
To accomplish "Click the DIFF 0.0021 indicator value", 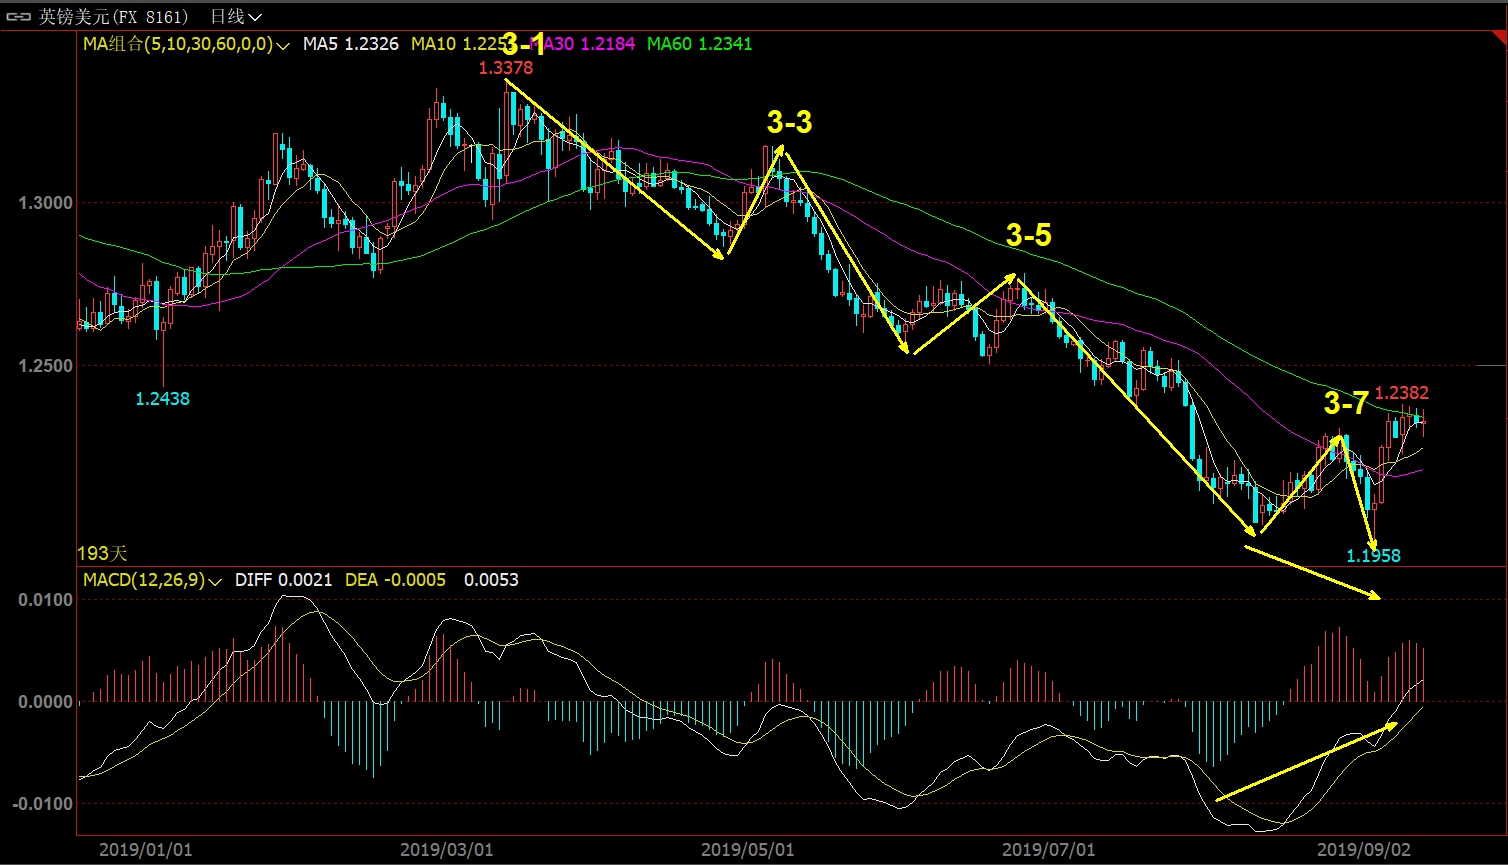I will point(283,580).
